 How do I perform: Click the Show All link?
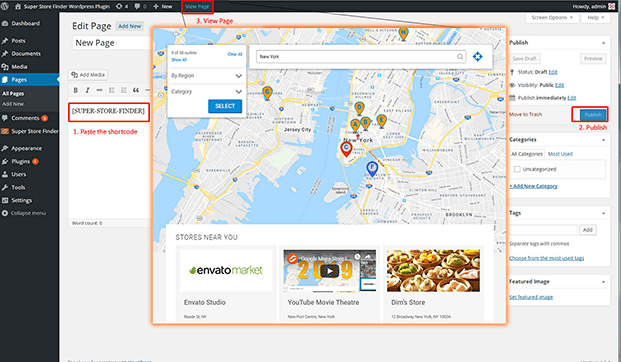[x=179, y=60]
